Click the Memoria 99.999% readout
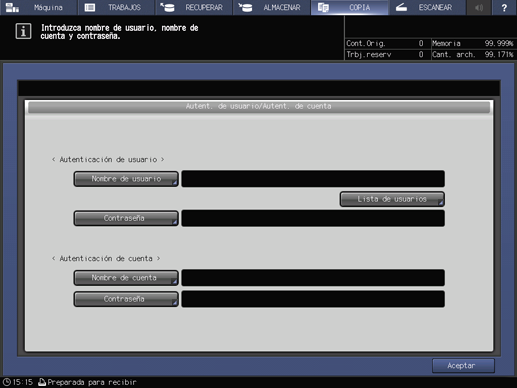This screenshot has height=388, width=517. coord(473,43)
